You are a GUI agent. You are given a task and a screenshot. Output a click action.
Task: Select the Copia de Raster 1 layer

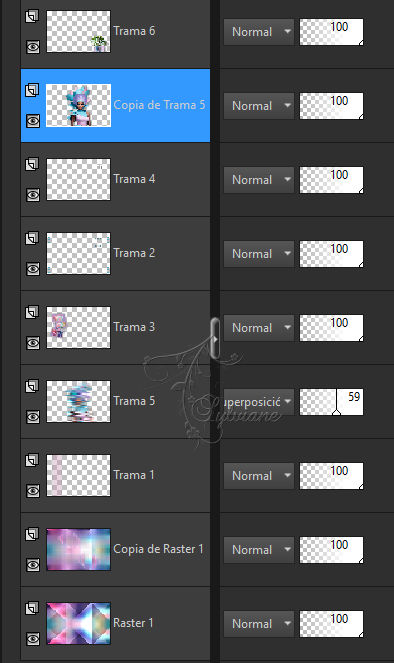coord(115,549)
